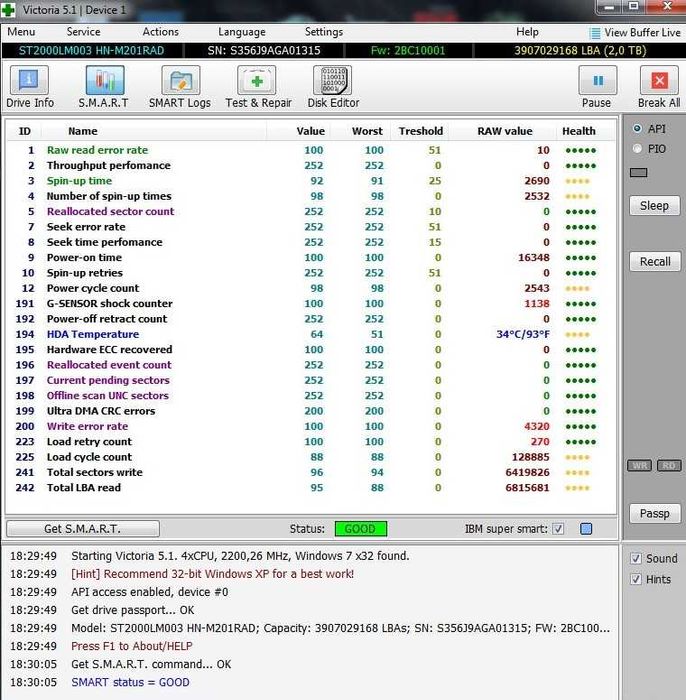Open the Menu menu
Screen dimensions: 686x700
coord(21,32)
